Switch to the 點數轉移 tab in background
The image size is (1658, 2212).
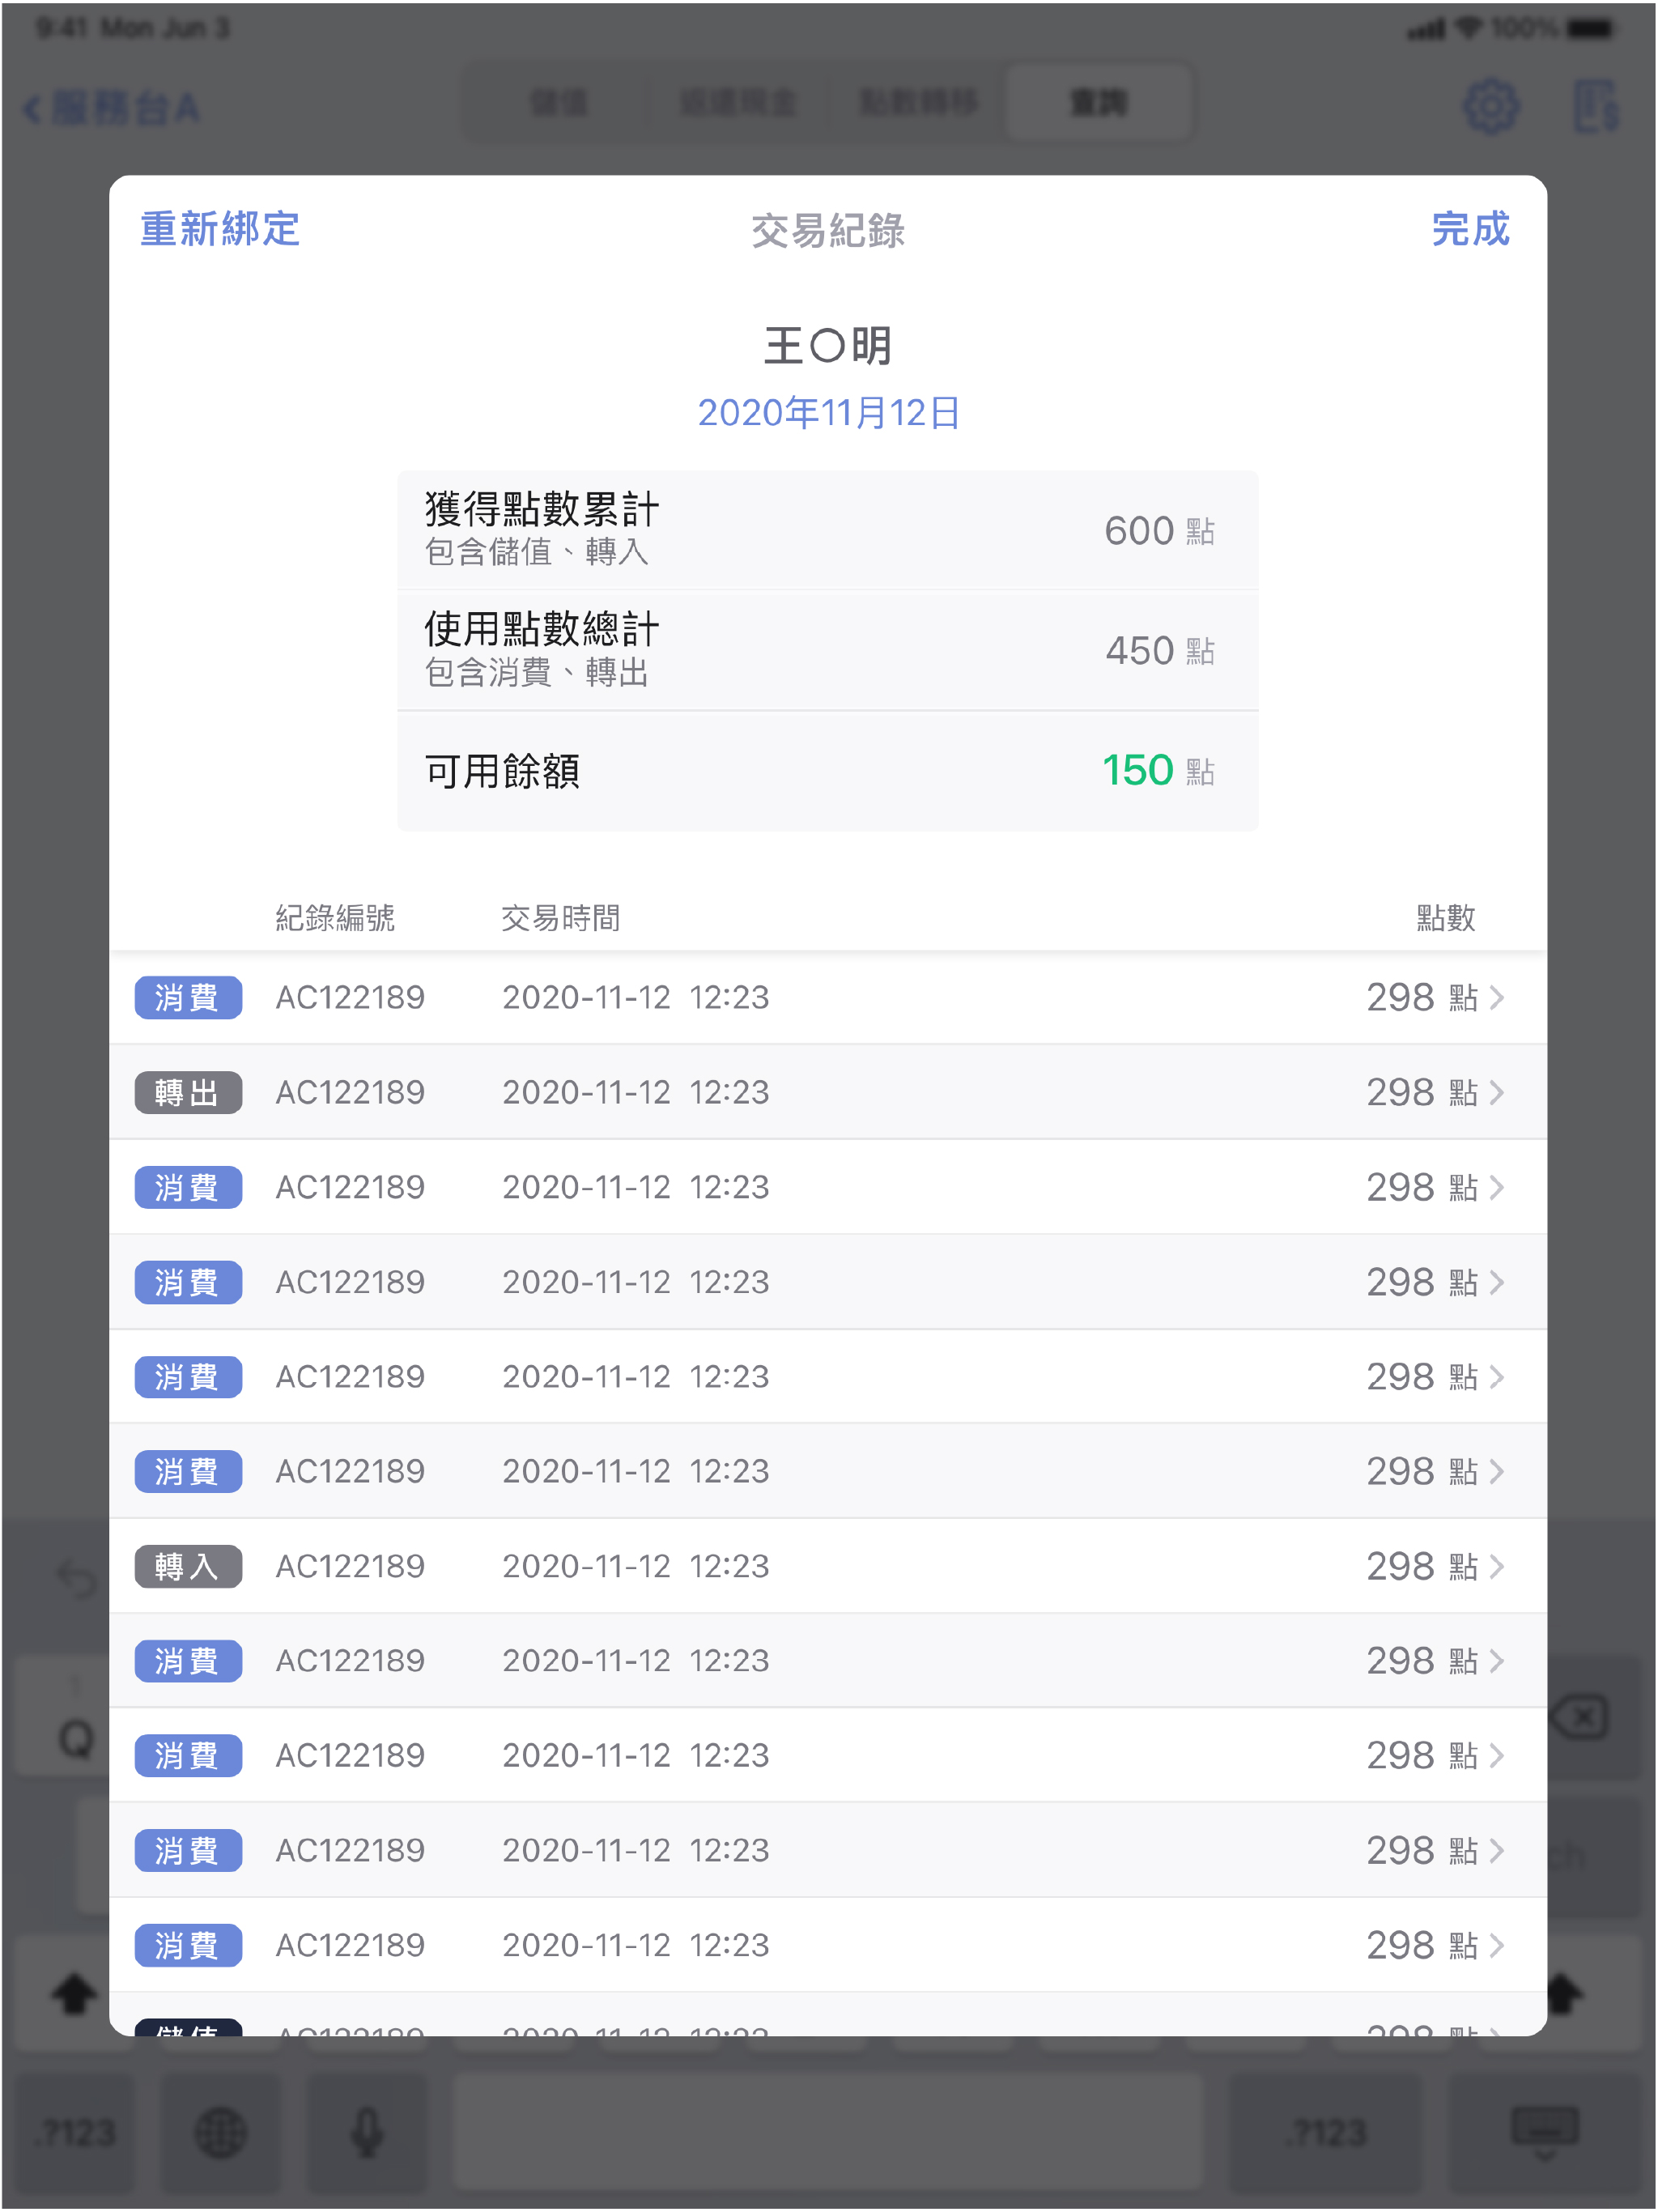(918, 102)
